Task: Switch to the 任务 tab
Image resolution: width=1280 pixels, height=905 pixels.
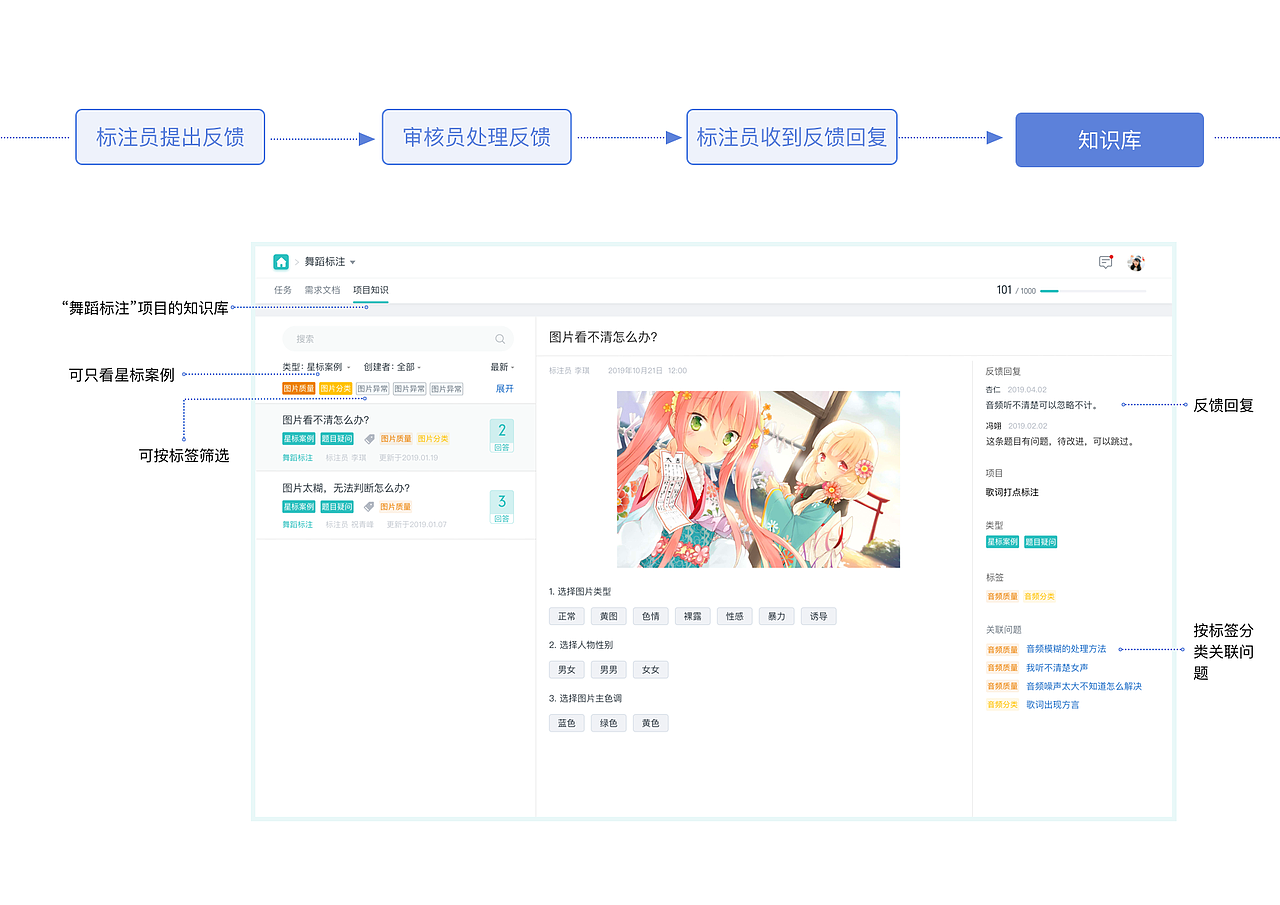Action: coord(283,290)
